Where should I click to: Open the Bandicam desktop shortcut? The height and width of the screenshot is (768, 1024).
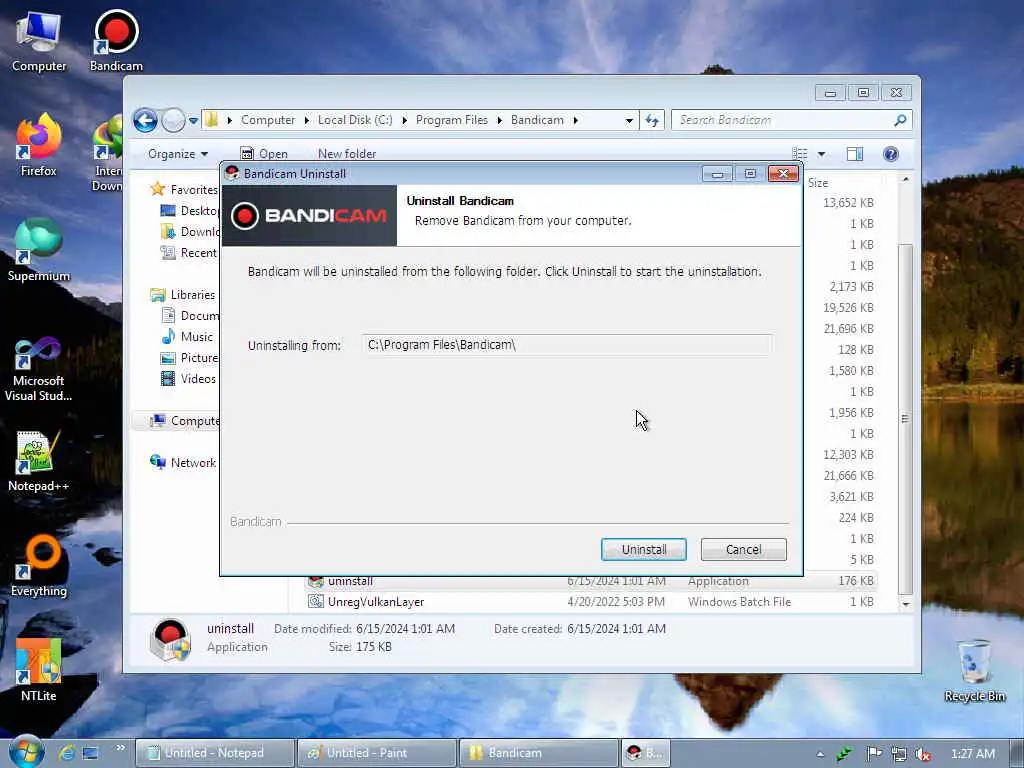(x=116, y=40)
